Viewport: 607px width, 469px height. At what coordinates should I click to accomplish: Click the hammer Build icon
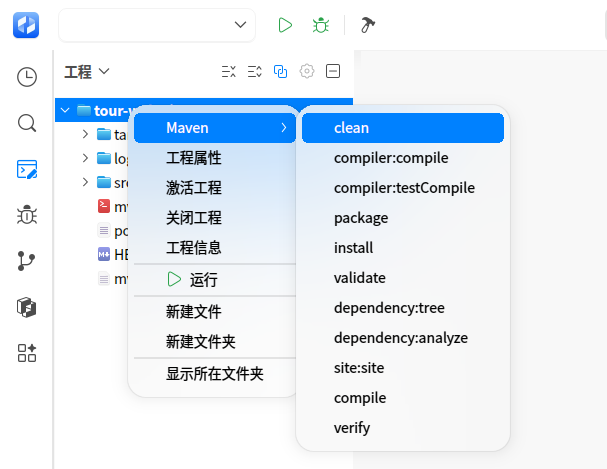point(367,25)
